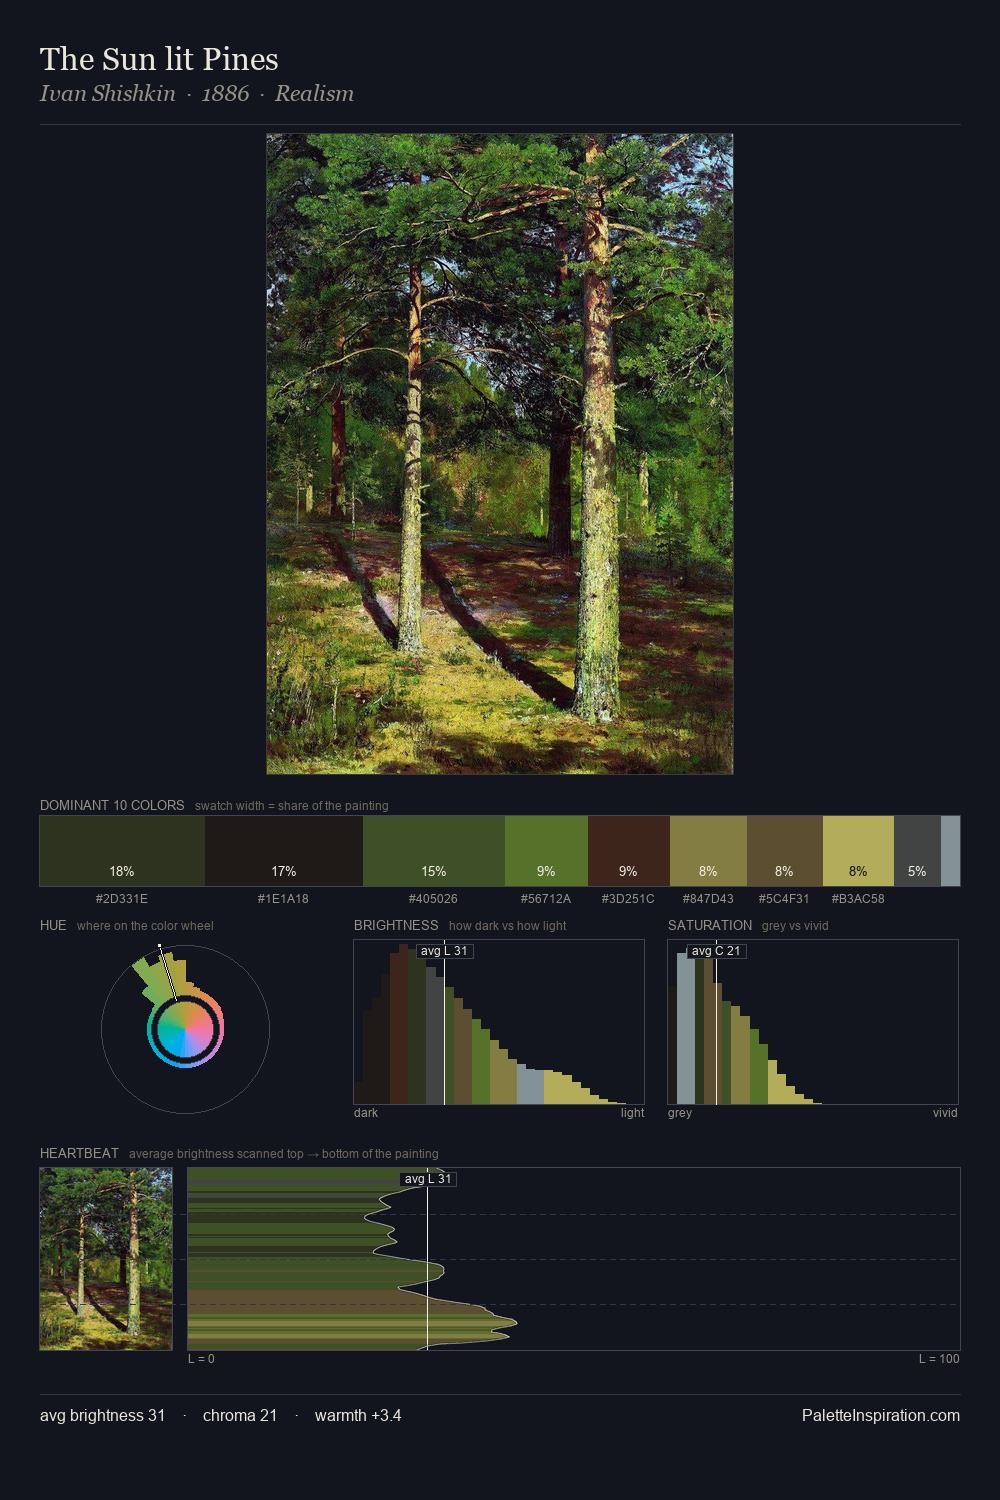Click the 'light' axis label
Image resolution: width=1000 pixels, height=1500 pixels.
pos(632,1113)
